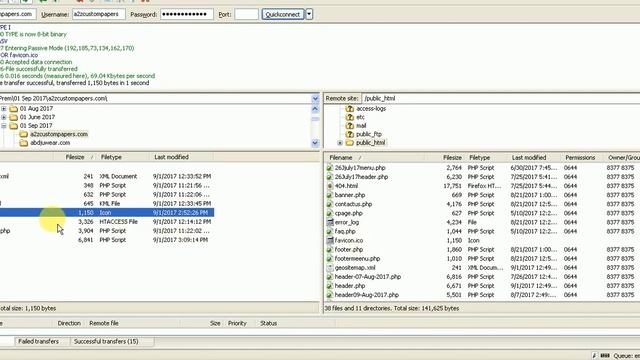Click the 01 Sep 2017 folder icon
The height and width of the screenshot is (360, 640).
[13, 126]
